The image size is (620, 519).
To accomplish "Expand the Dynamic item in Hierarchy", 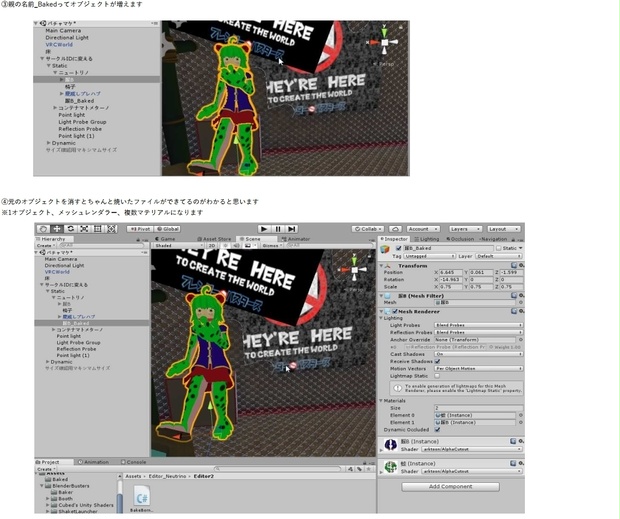I will point(48,362).
